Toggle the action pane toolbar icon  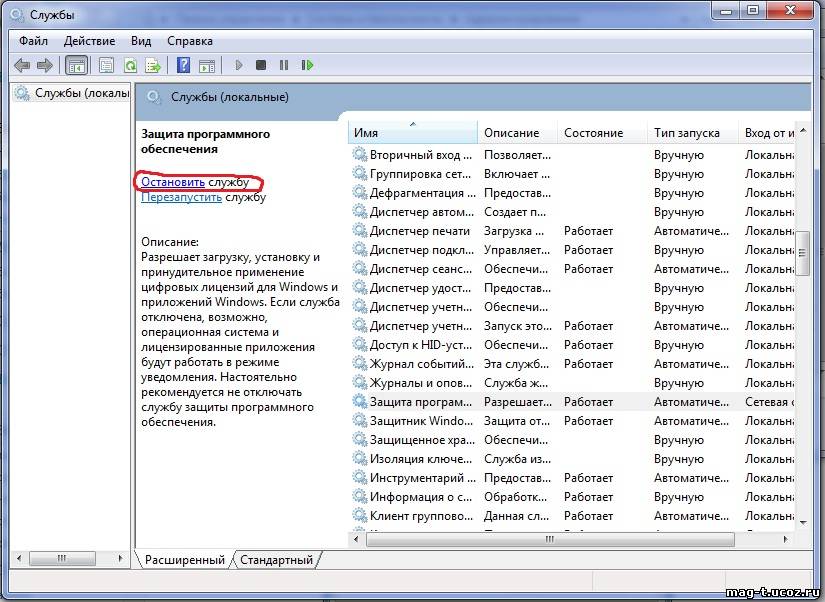pyautogui.click(x=207, y=66)
